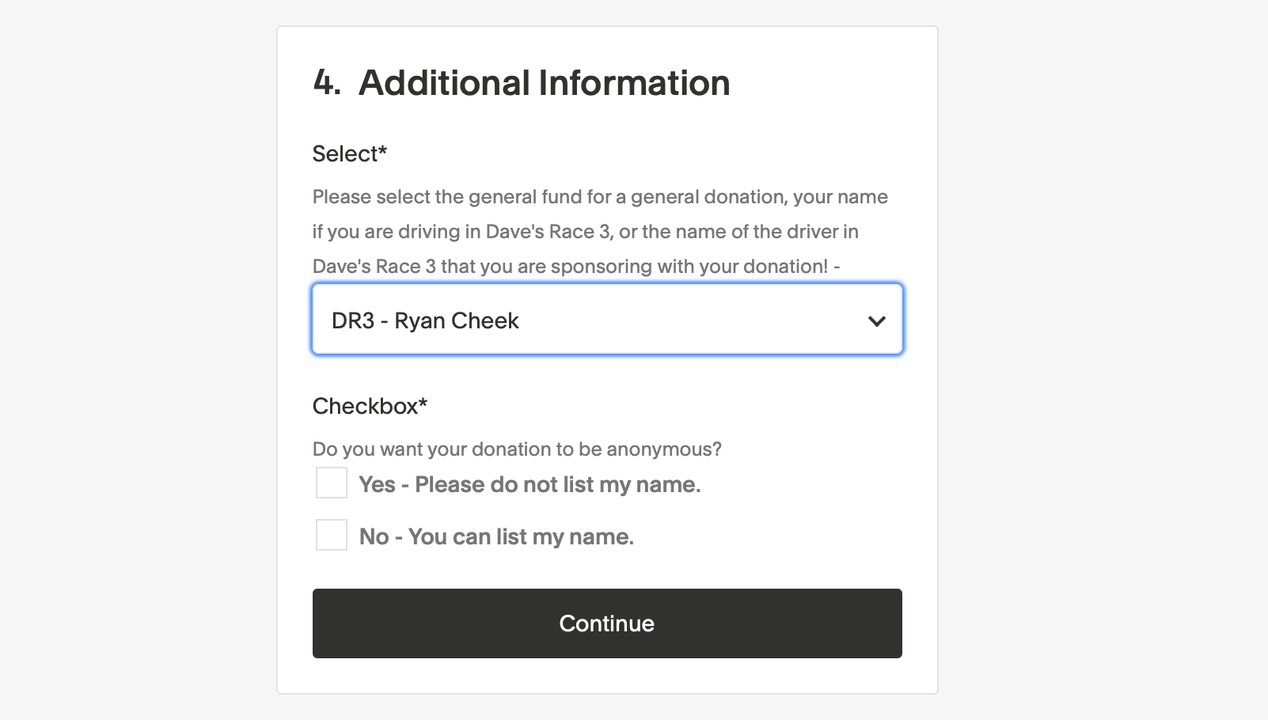Click the step number '4.' in the heading
The width and height of the screenshot is (1268, 720).
point(327,83)
